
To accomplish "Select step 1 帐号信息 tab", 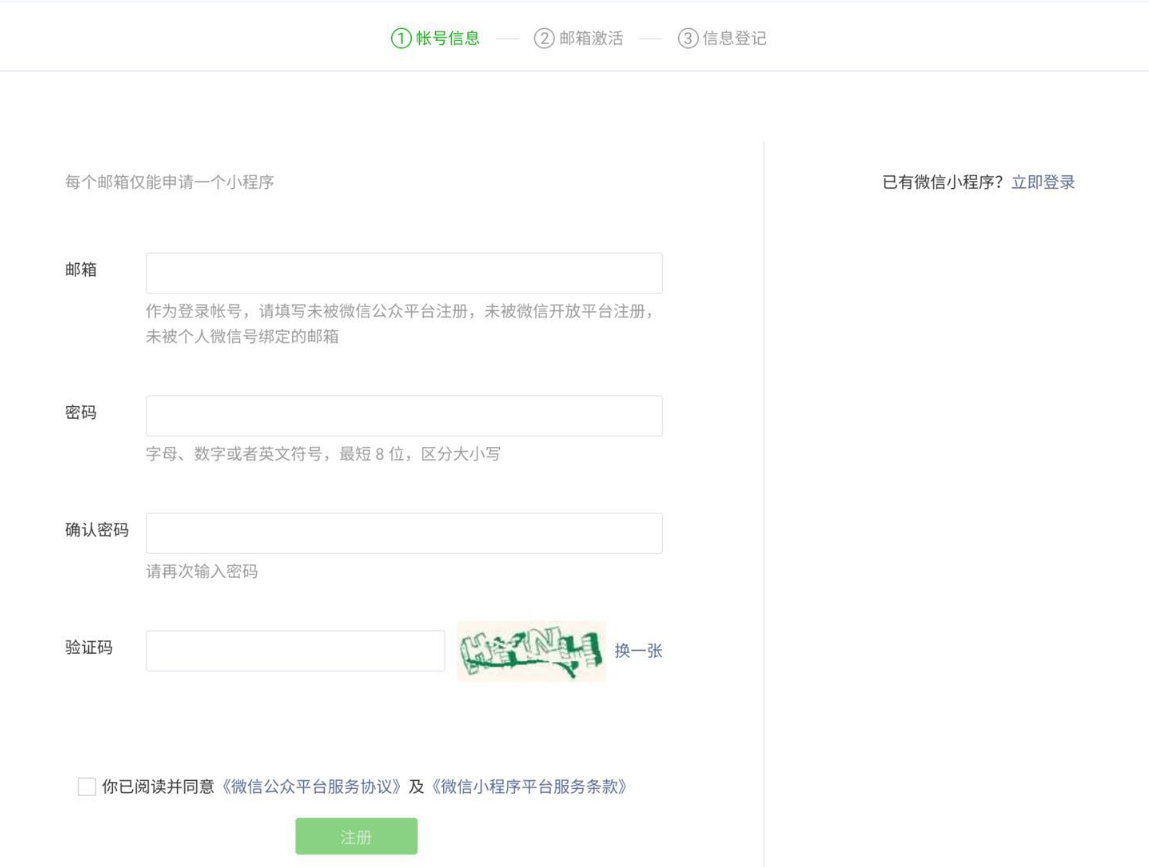I will coord(435,38).
